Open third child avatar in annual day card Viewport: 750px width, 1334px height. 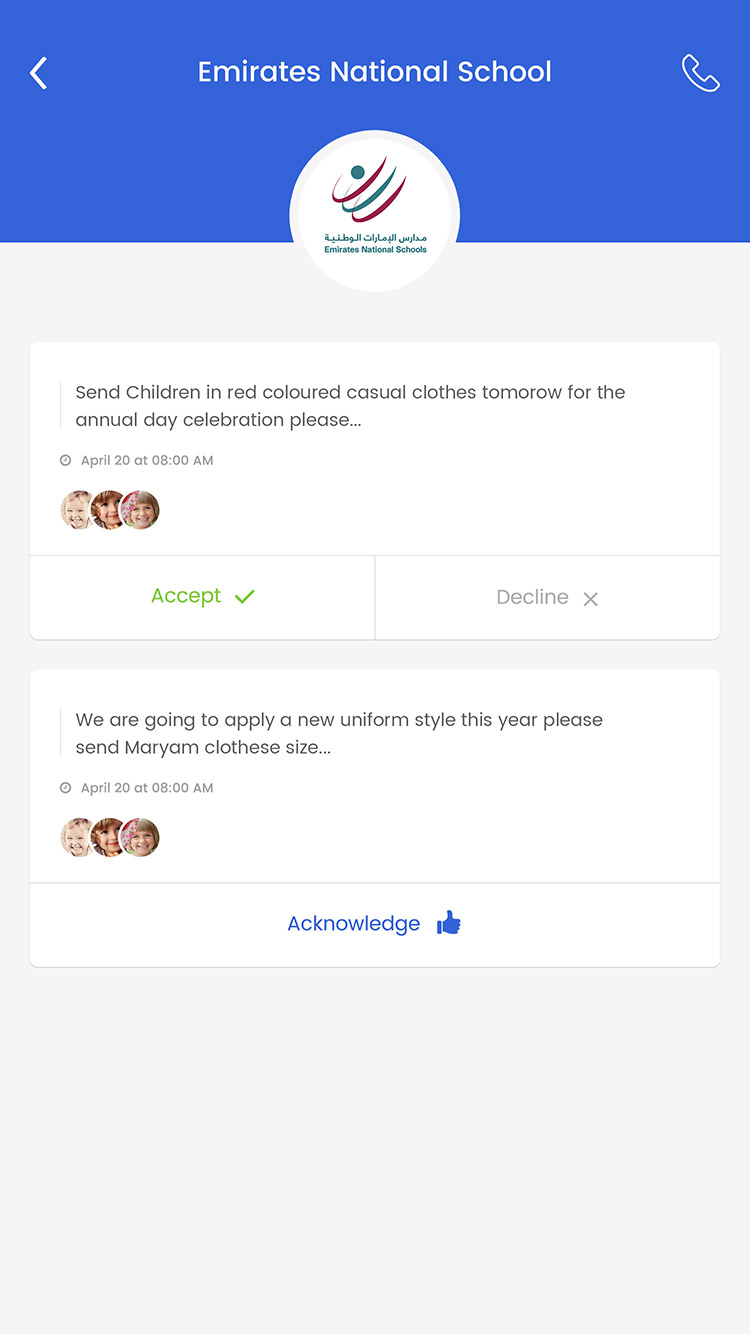point(140,510)
